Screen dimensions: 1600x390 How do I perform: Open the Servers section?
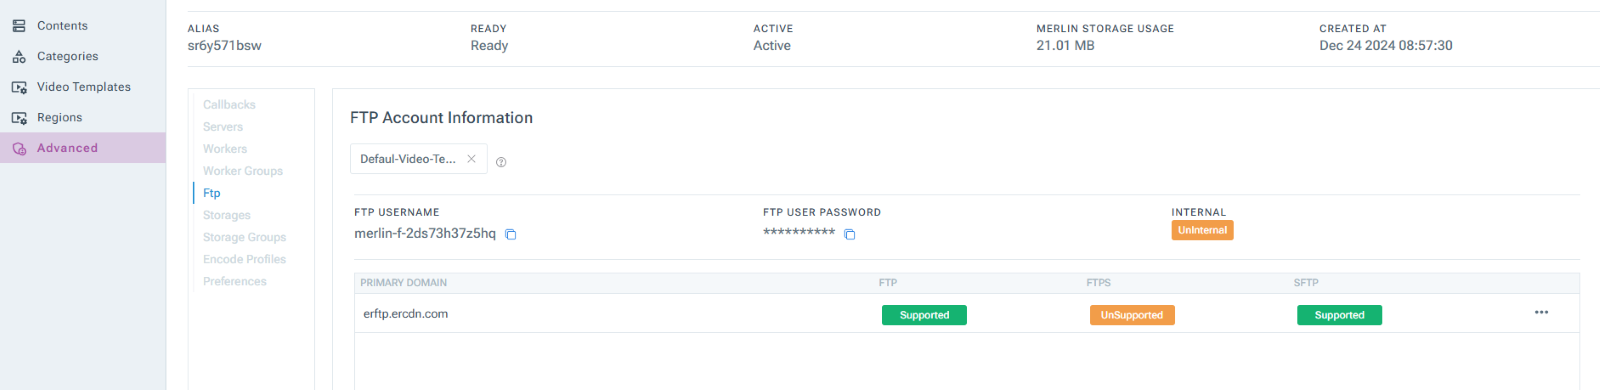point(223,127)
